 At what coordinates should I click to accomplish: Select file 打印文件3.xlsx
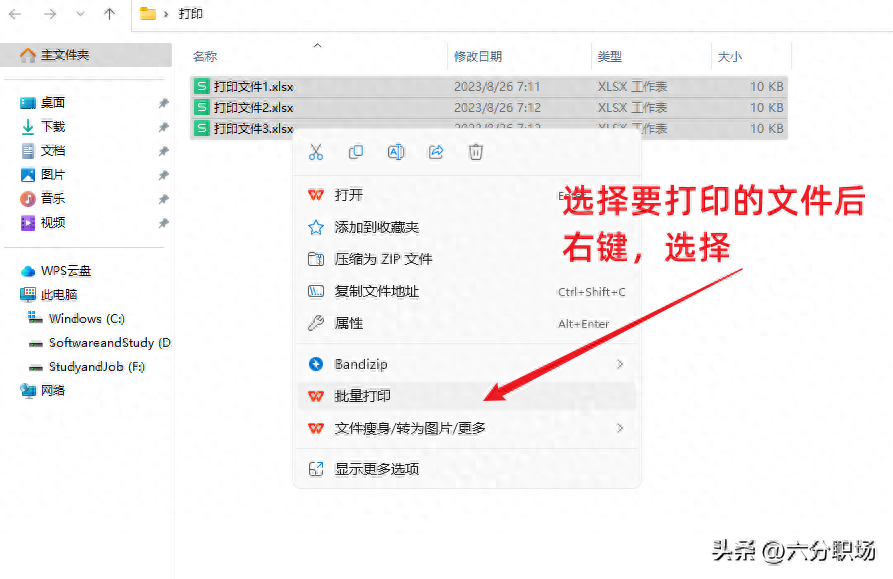253,129
